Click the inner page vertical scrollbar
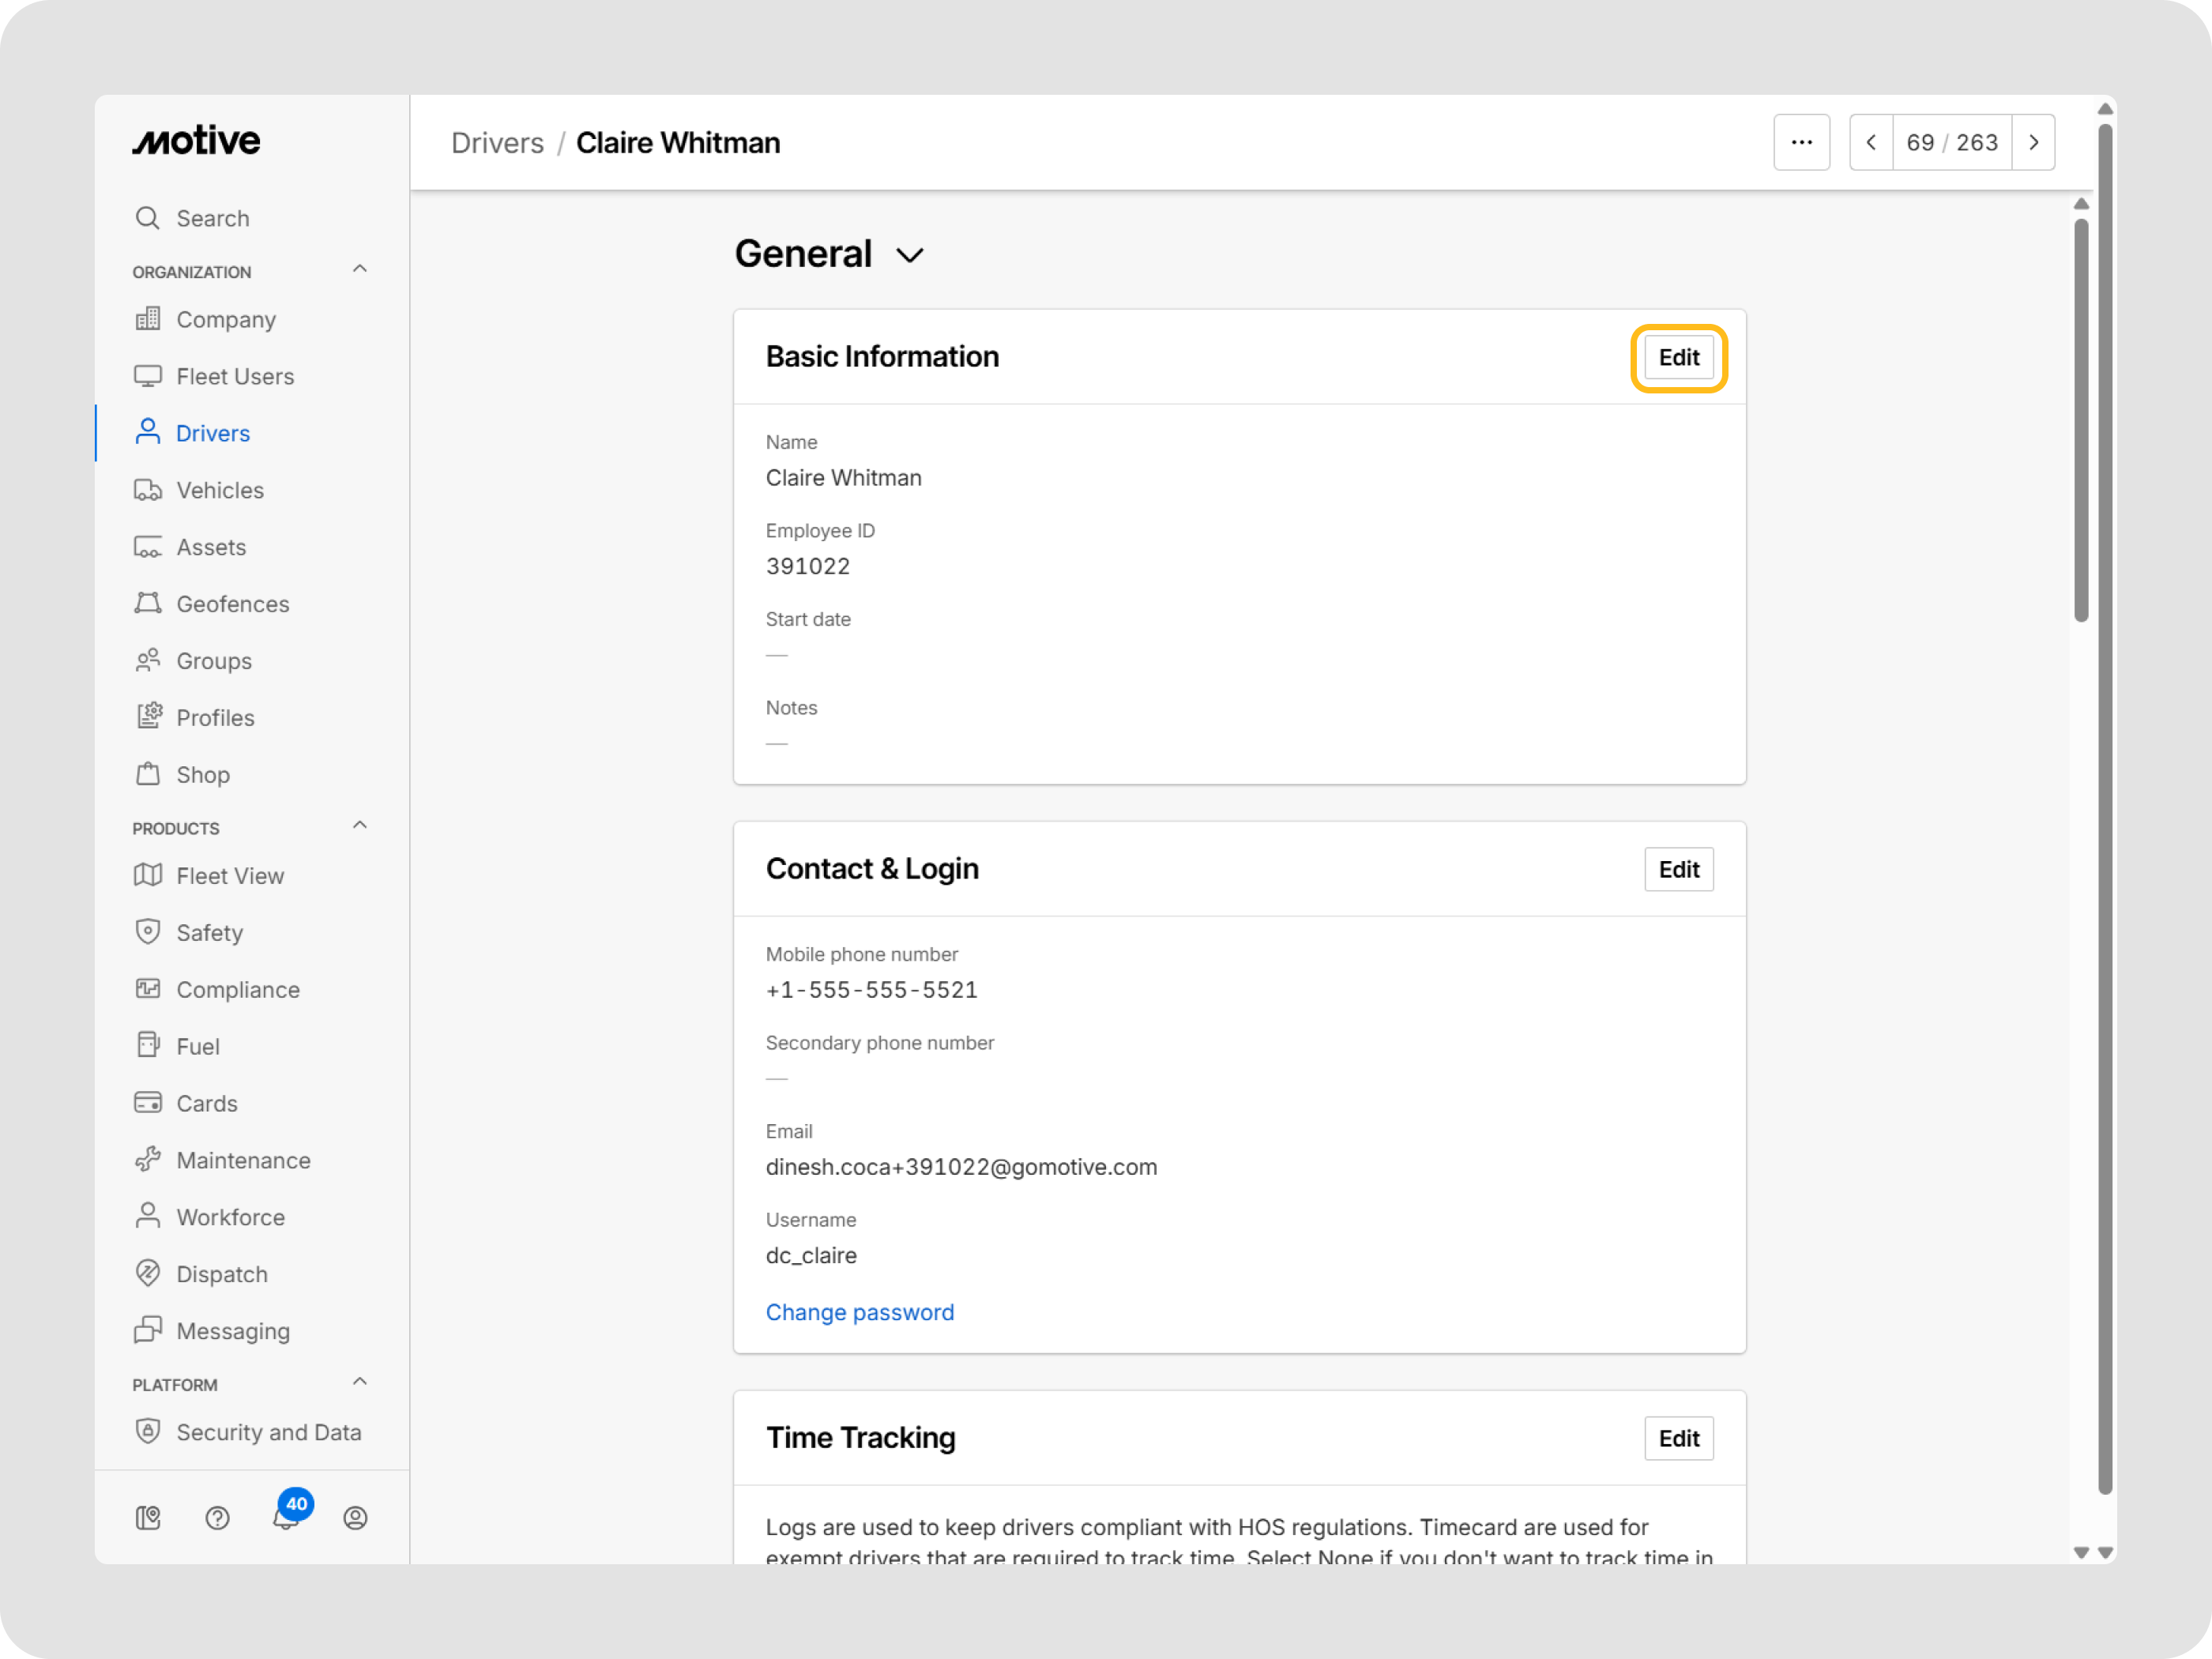This screenshot has width=2212, height=1659. point(2081,420)
